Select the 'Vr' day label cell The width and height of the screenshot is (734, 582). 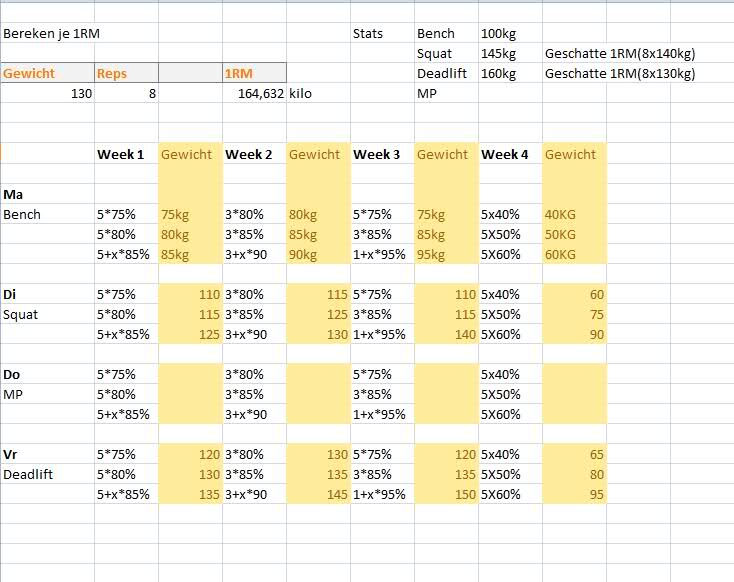(x=12, y=454)
